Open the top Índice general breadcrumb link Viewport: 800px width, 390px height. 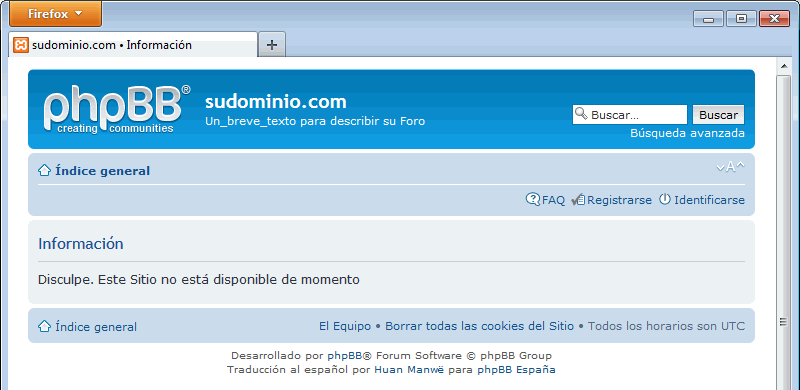click(103, 171)
